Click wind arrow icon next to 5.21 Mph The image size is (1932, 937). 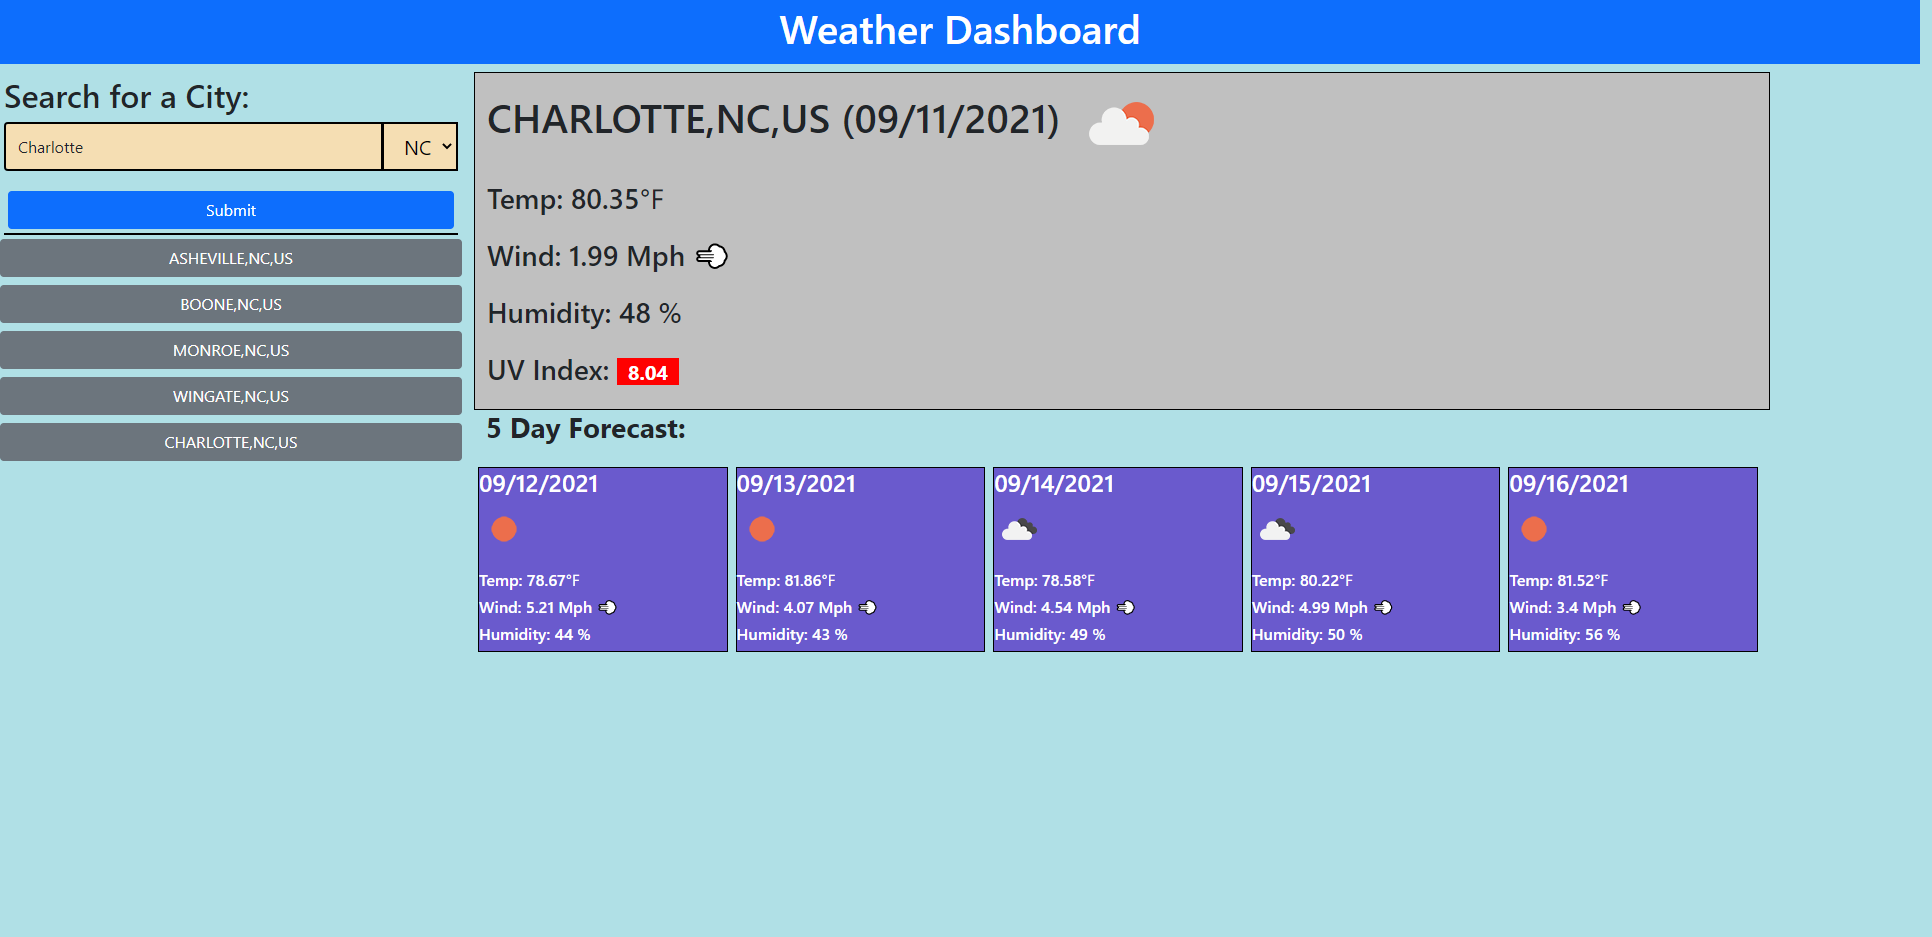[608, 608]
